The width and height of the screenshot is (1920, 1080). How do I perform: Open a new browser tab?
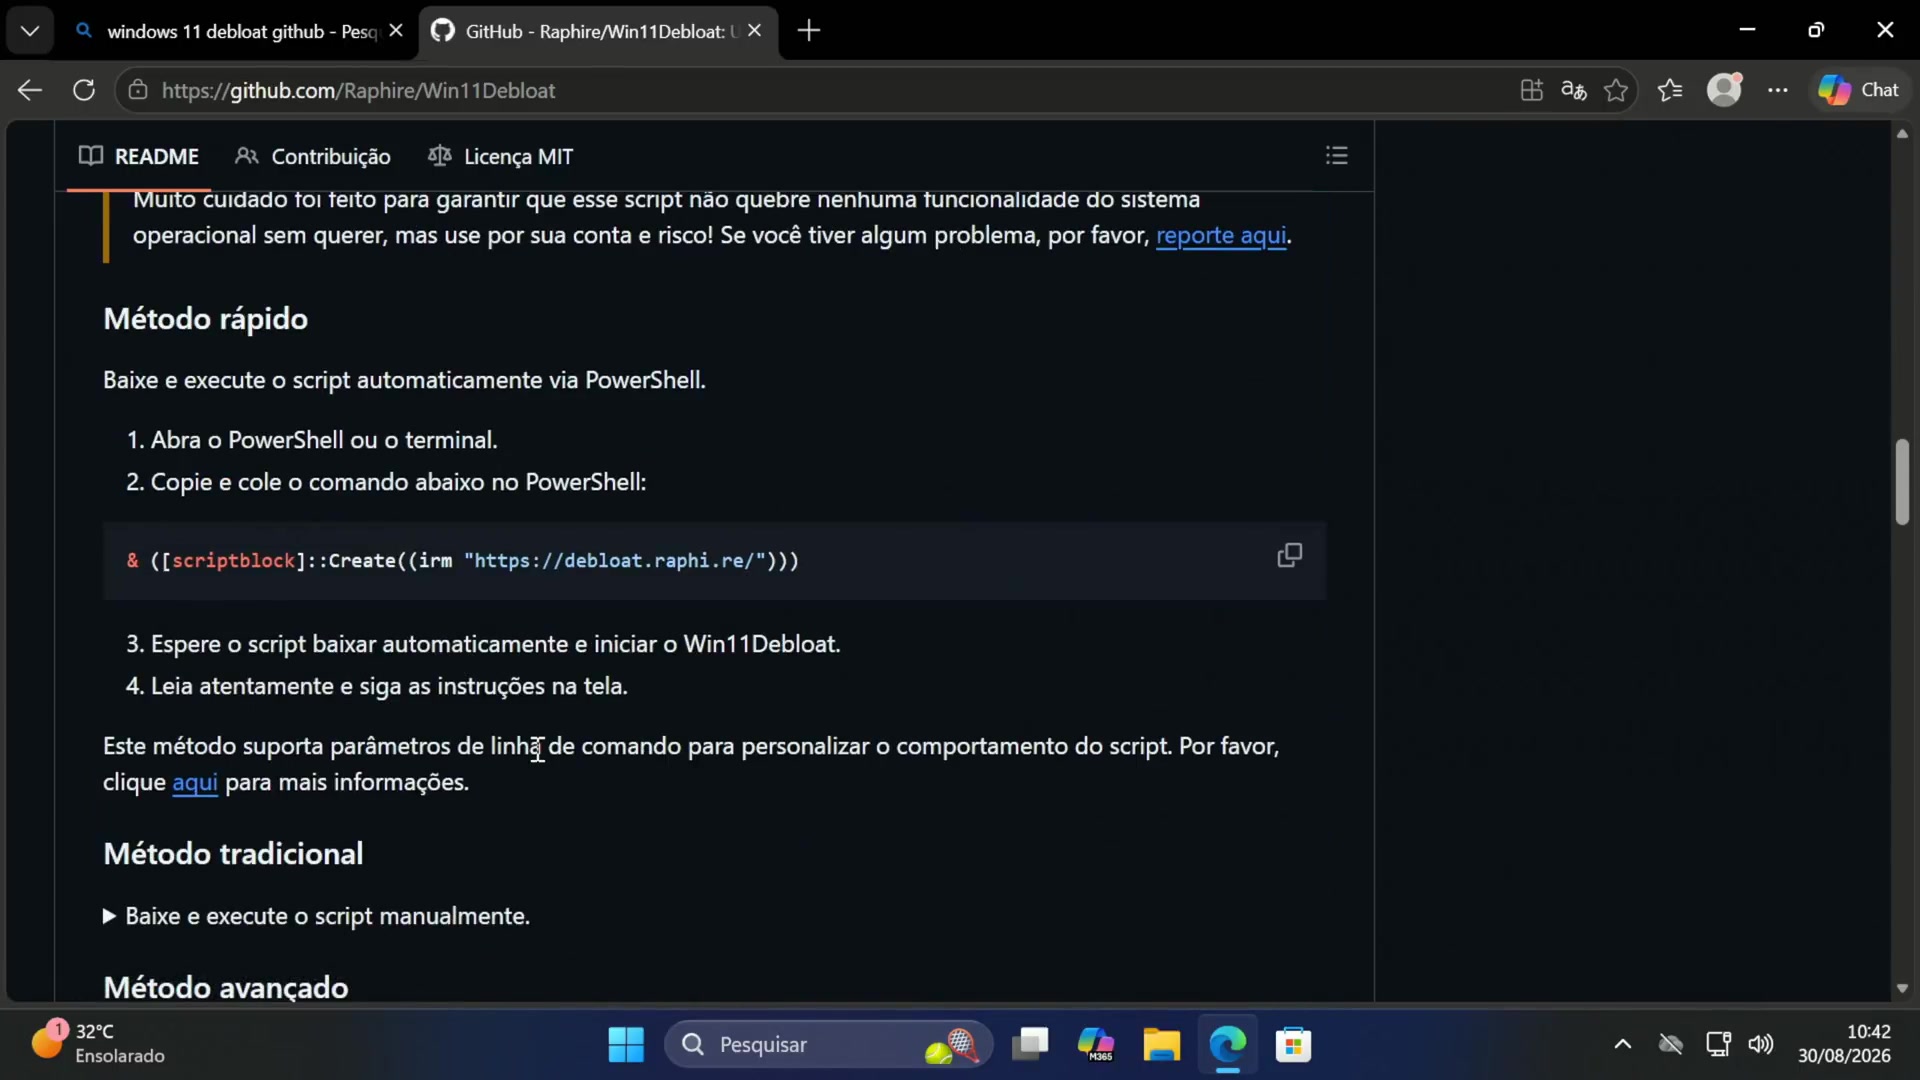(x=809, y=31)
